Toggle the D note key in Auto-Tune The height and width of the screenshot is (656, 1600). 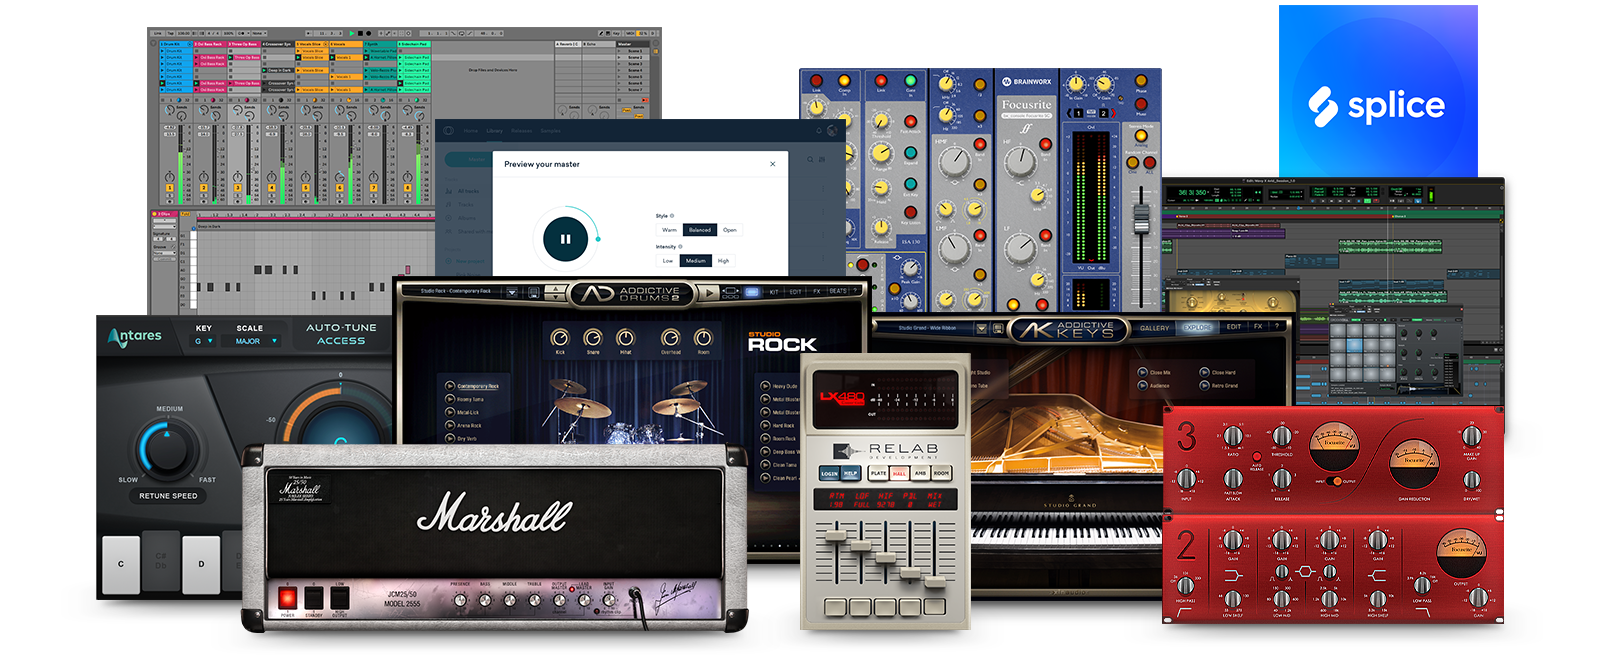pyautogui.click(x=201, y=564)
